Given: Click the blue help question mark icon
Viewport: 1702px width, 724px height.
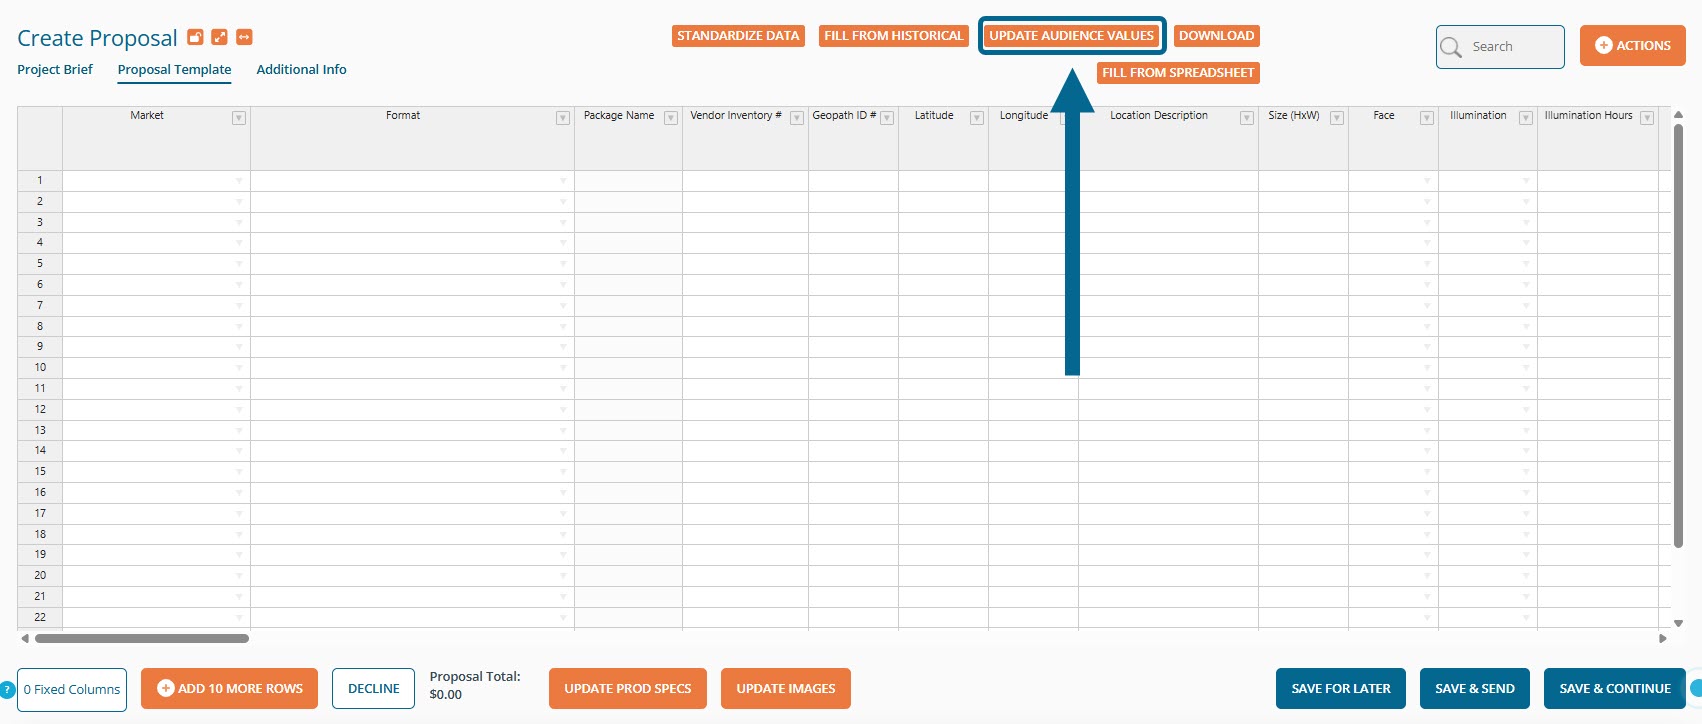Looking at the screenshot, I should point(8,689).
